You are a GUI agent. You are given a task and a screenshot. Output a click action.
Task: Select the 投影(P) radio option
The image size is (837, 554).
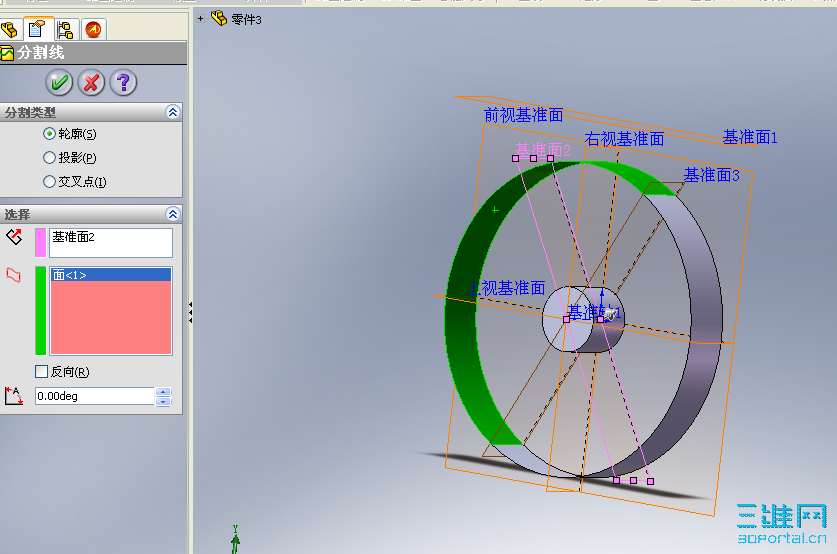tap(49, 157)
